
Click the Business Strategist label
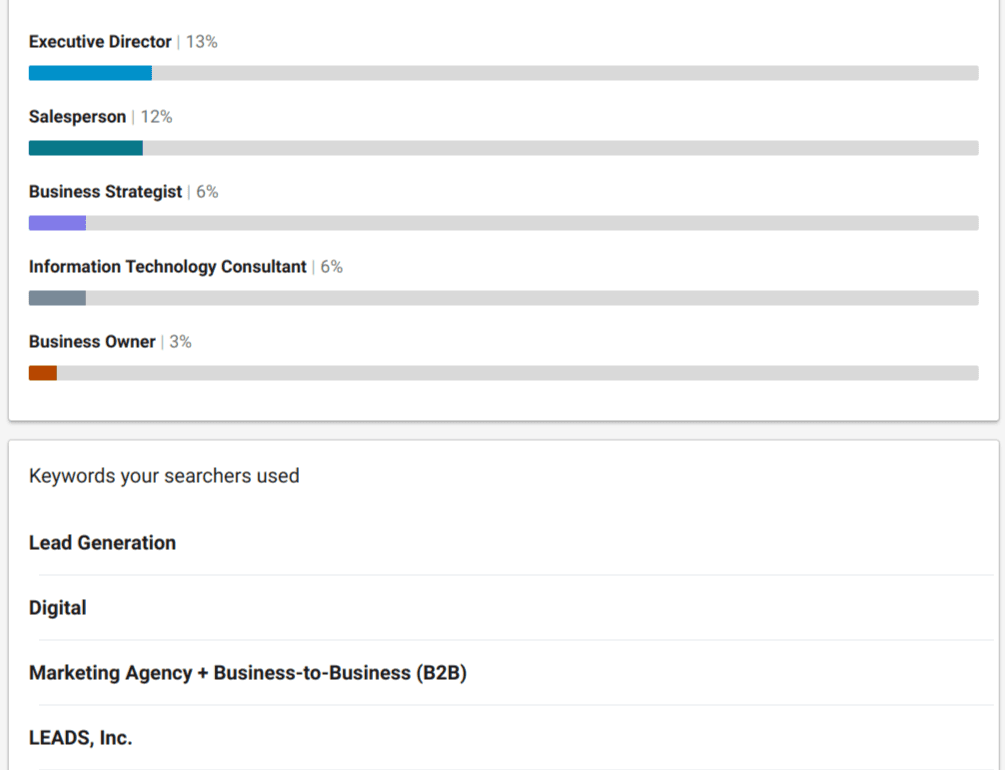click(105, 192)
